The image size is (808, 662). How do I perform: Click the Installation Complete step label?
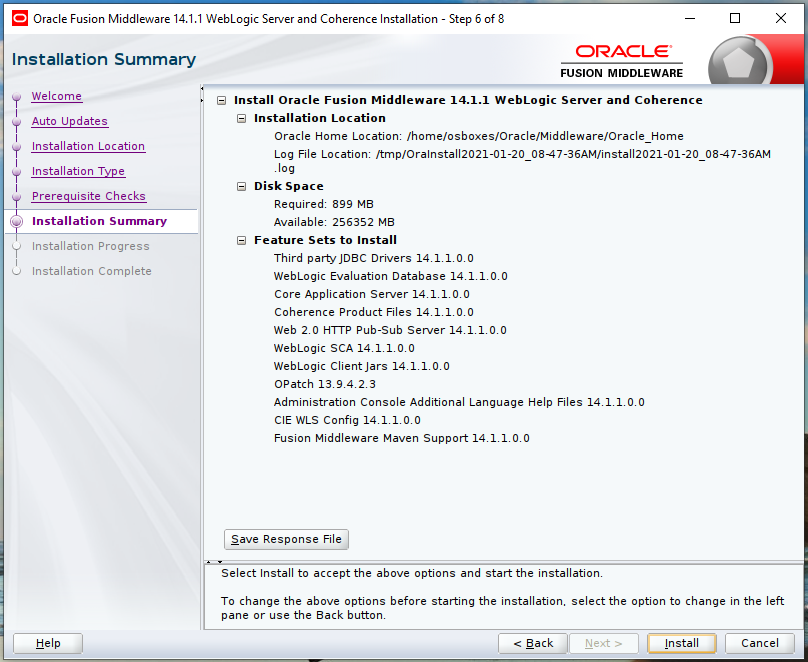[x=92, y=271]
